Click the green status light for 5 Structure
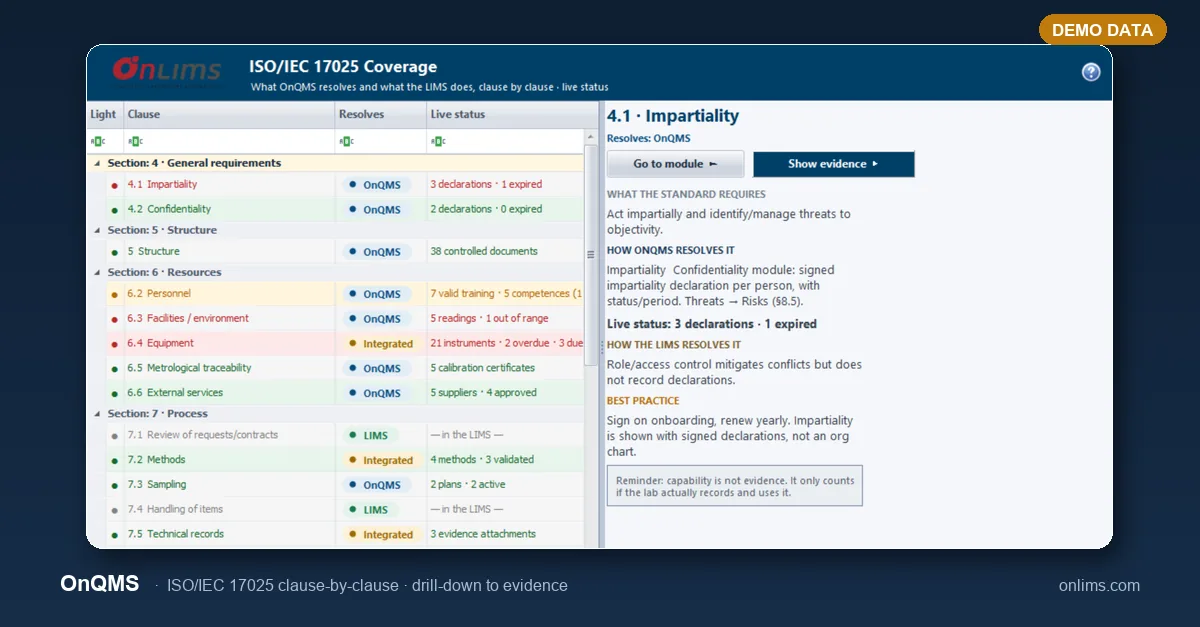 pyautogui.click(x=115, y=252)
